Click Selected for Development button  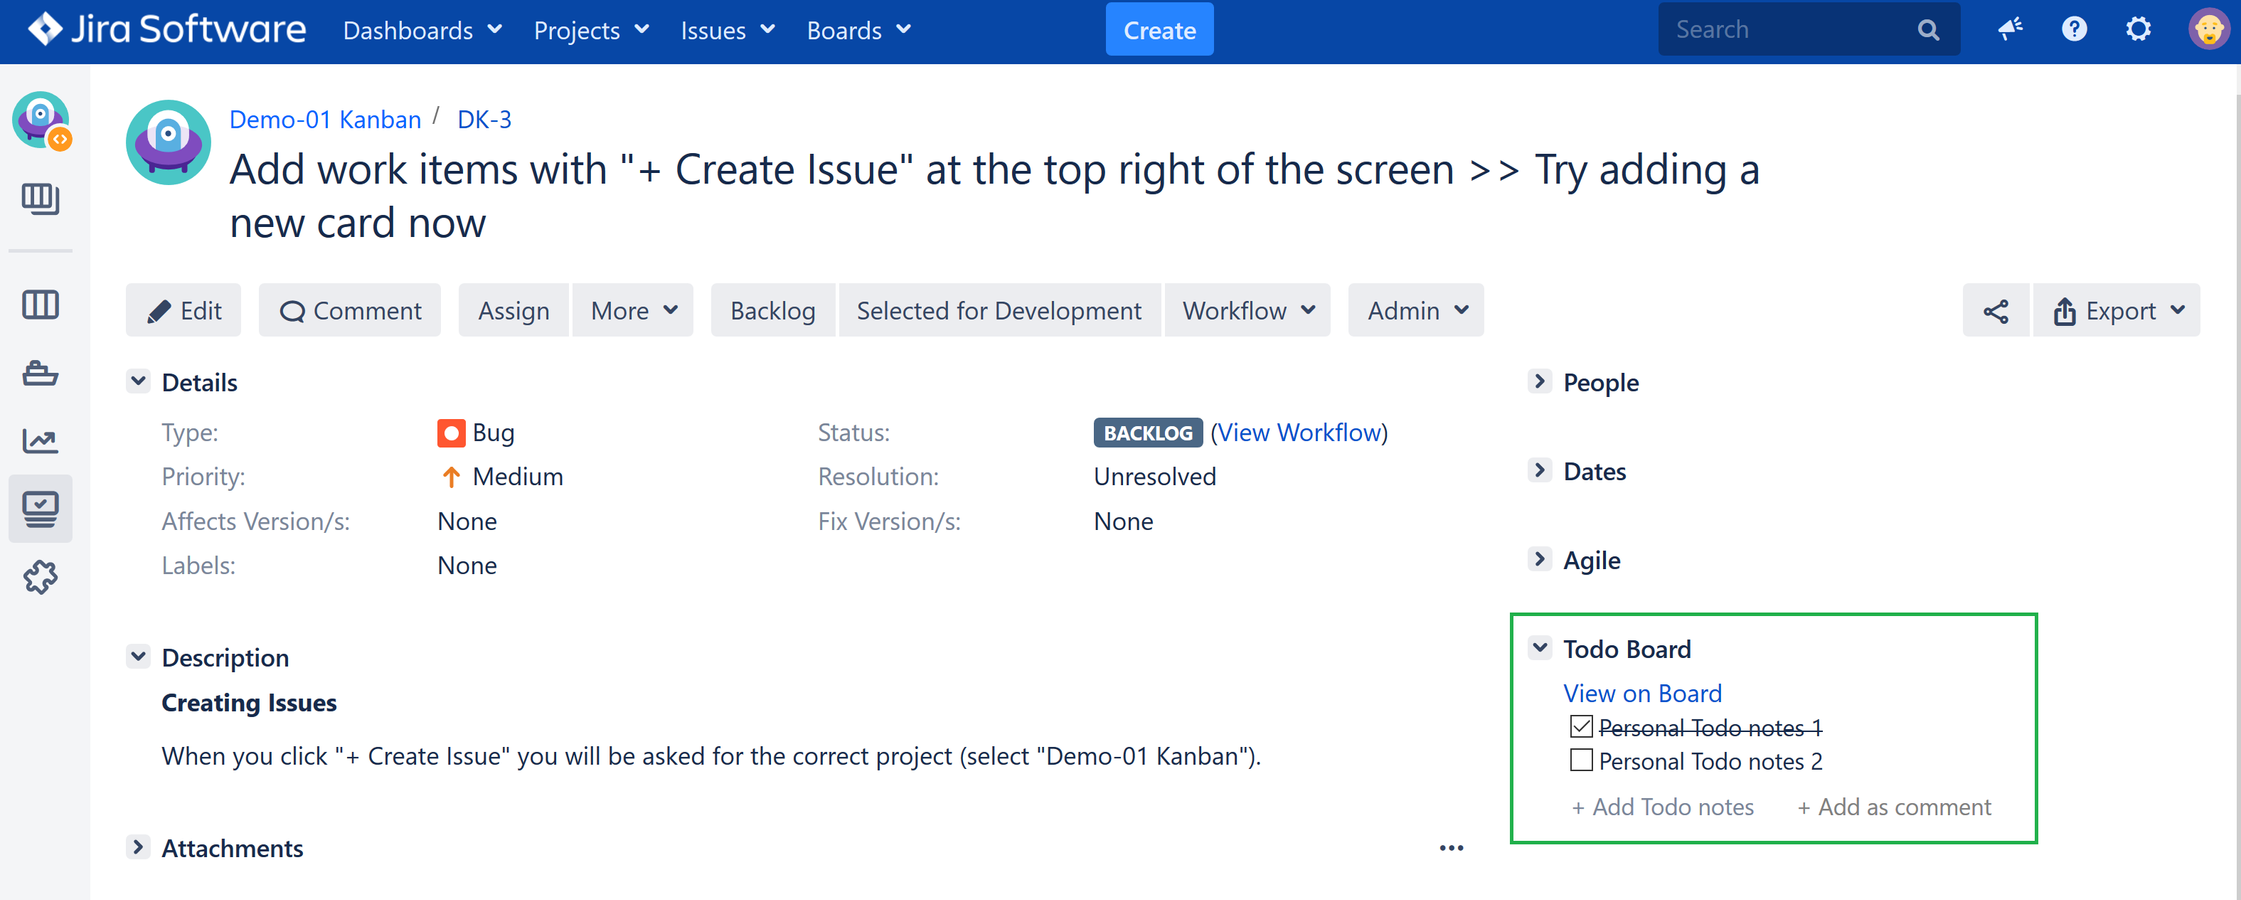click(x=999, y=311)
